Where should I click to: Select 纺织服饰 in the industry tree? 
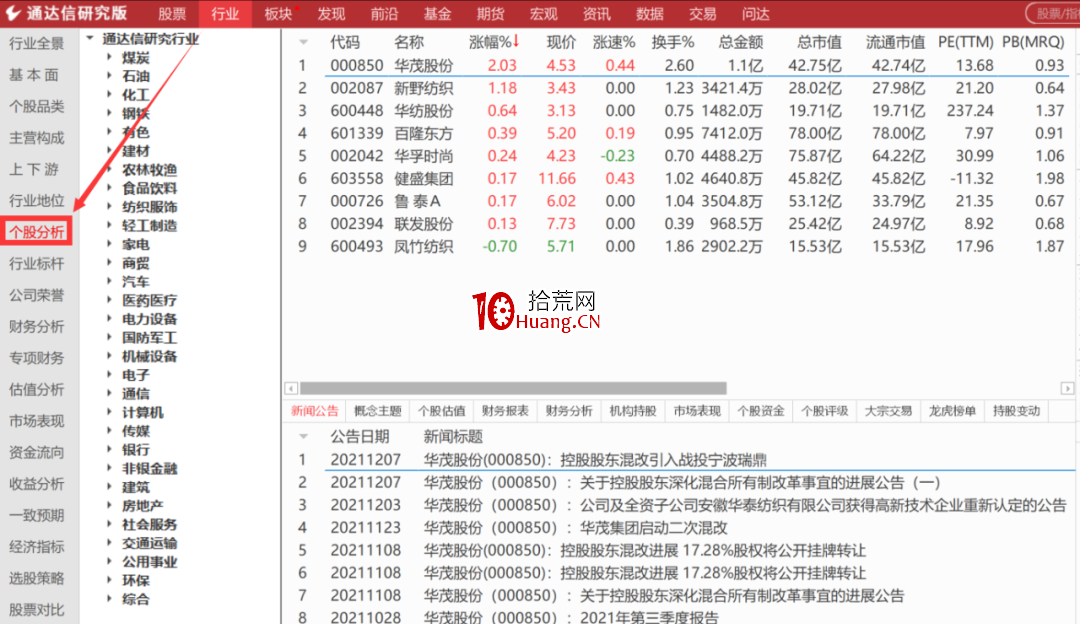tap(149, 207)
